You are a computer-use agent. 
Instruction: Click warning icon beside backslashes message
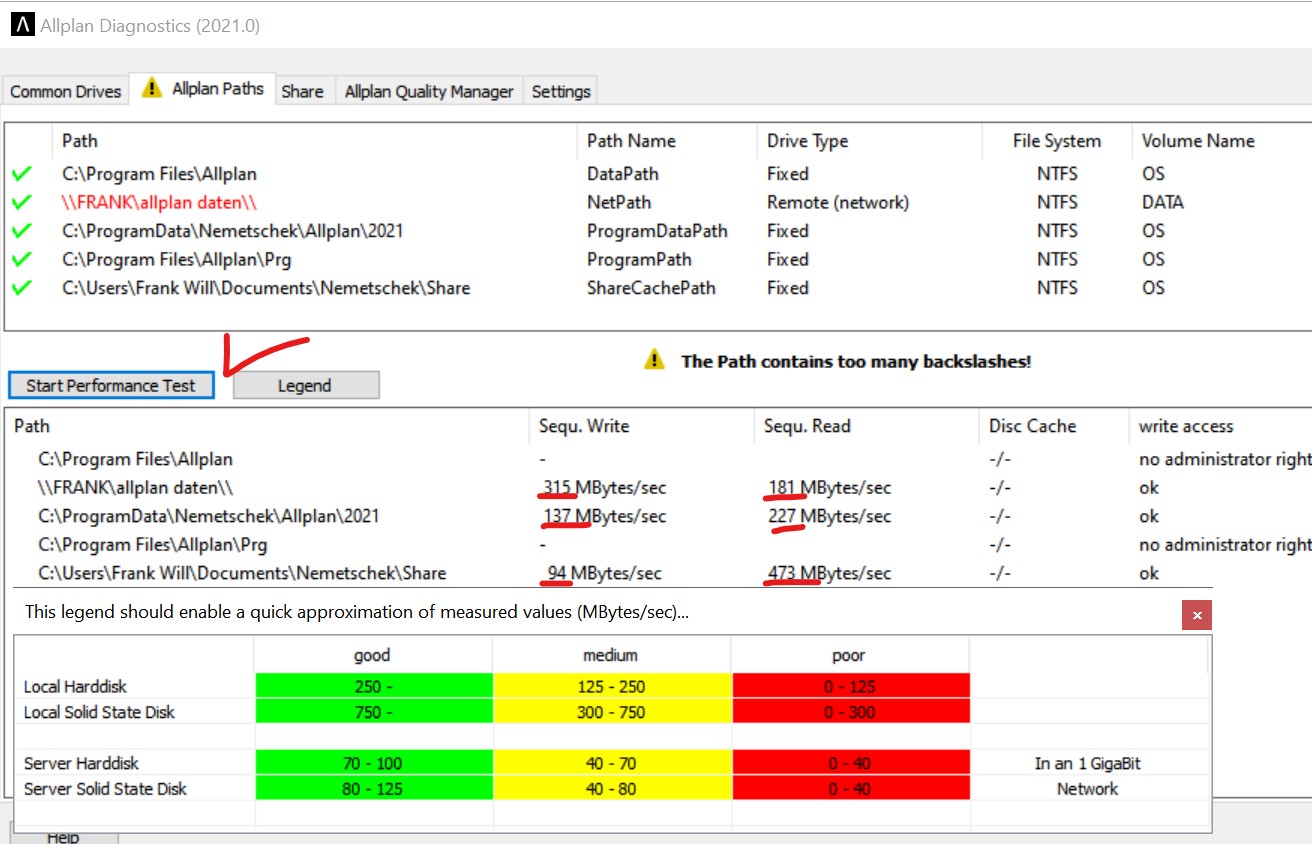pos(654,361)
